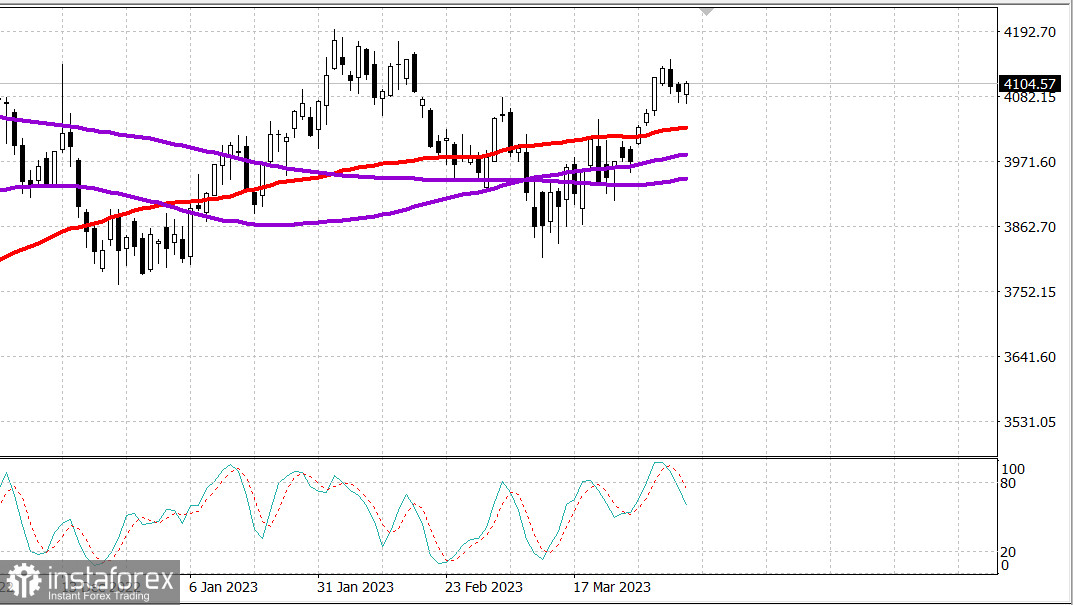This screenshot has width=1073, height=605.
Task: Click the instaforex logo
Action: (90, 582)
